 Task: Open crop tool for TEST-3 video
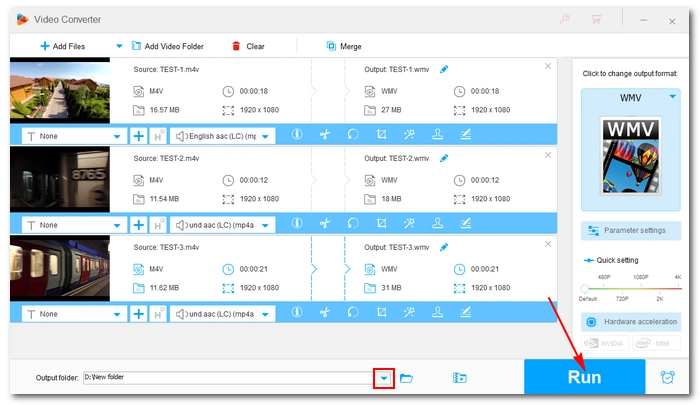click(381, 312)
